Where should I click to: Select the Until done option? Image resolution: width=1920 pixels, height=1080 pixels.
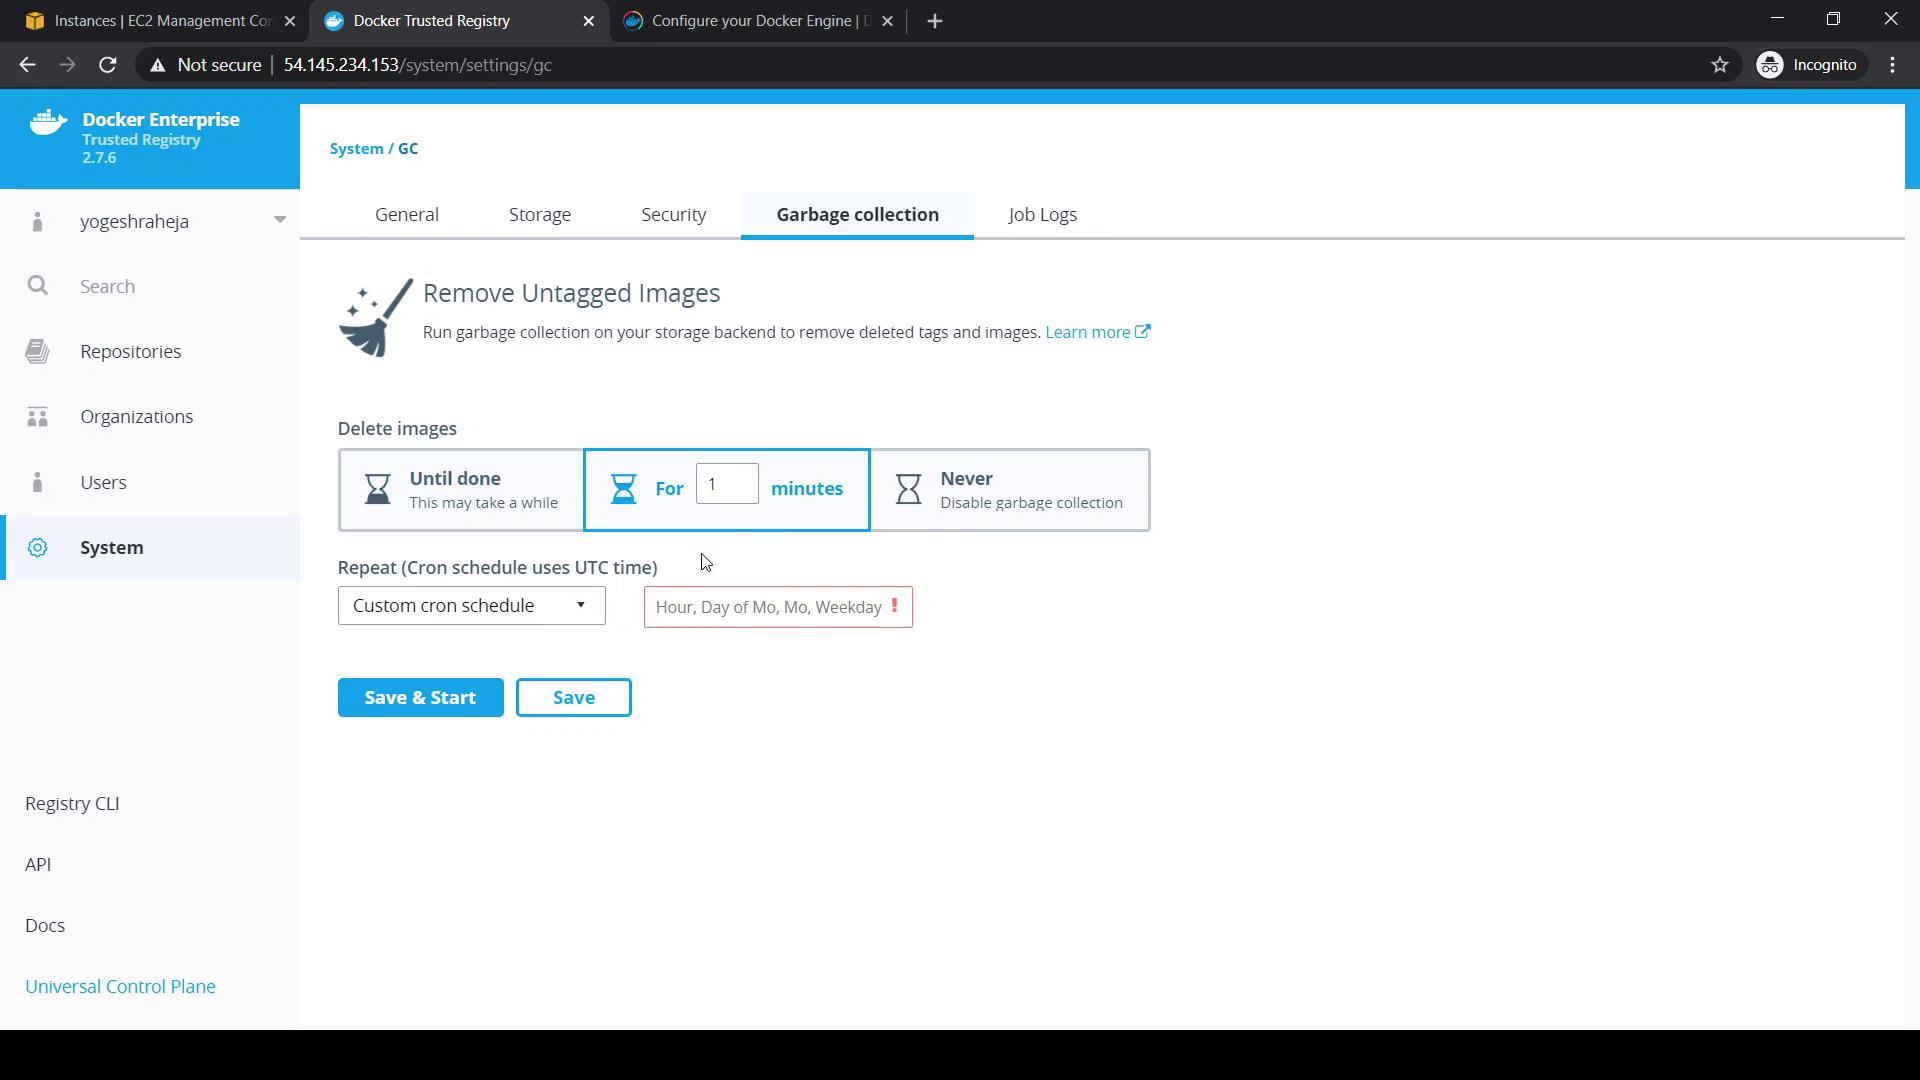click(462, 490)
